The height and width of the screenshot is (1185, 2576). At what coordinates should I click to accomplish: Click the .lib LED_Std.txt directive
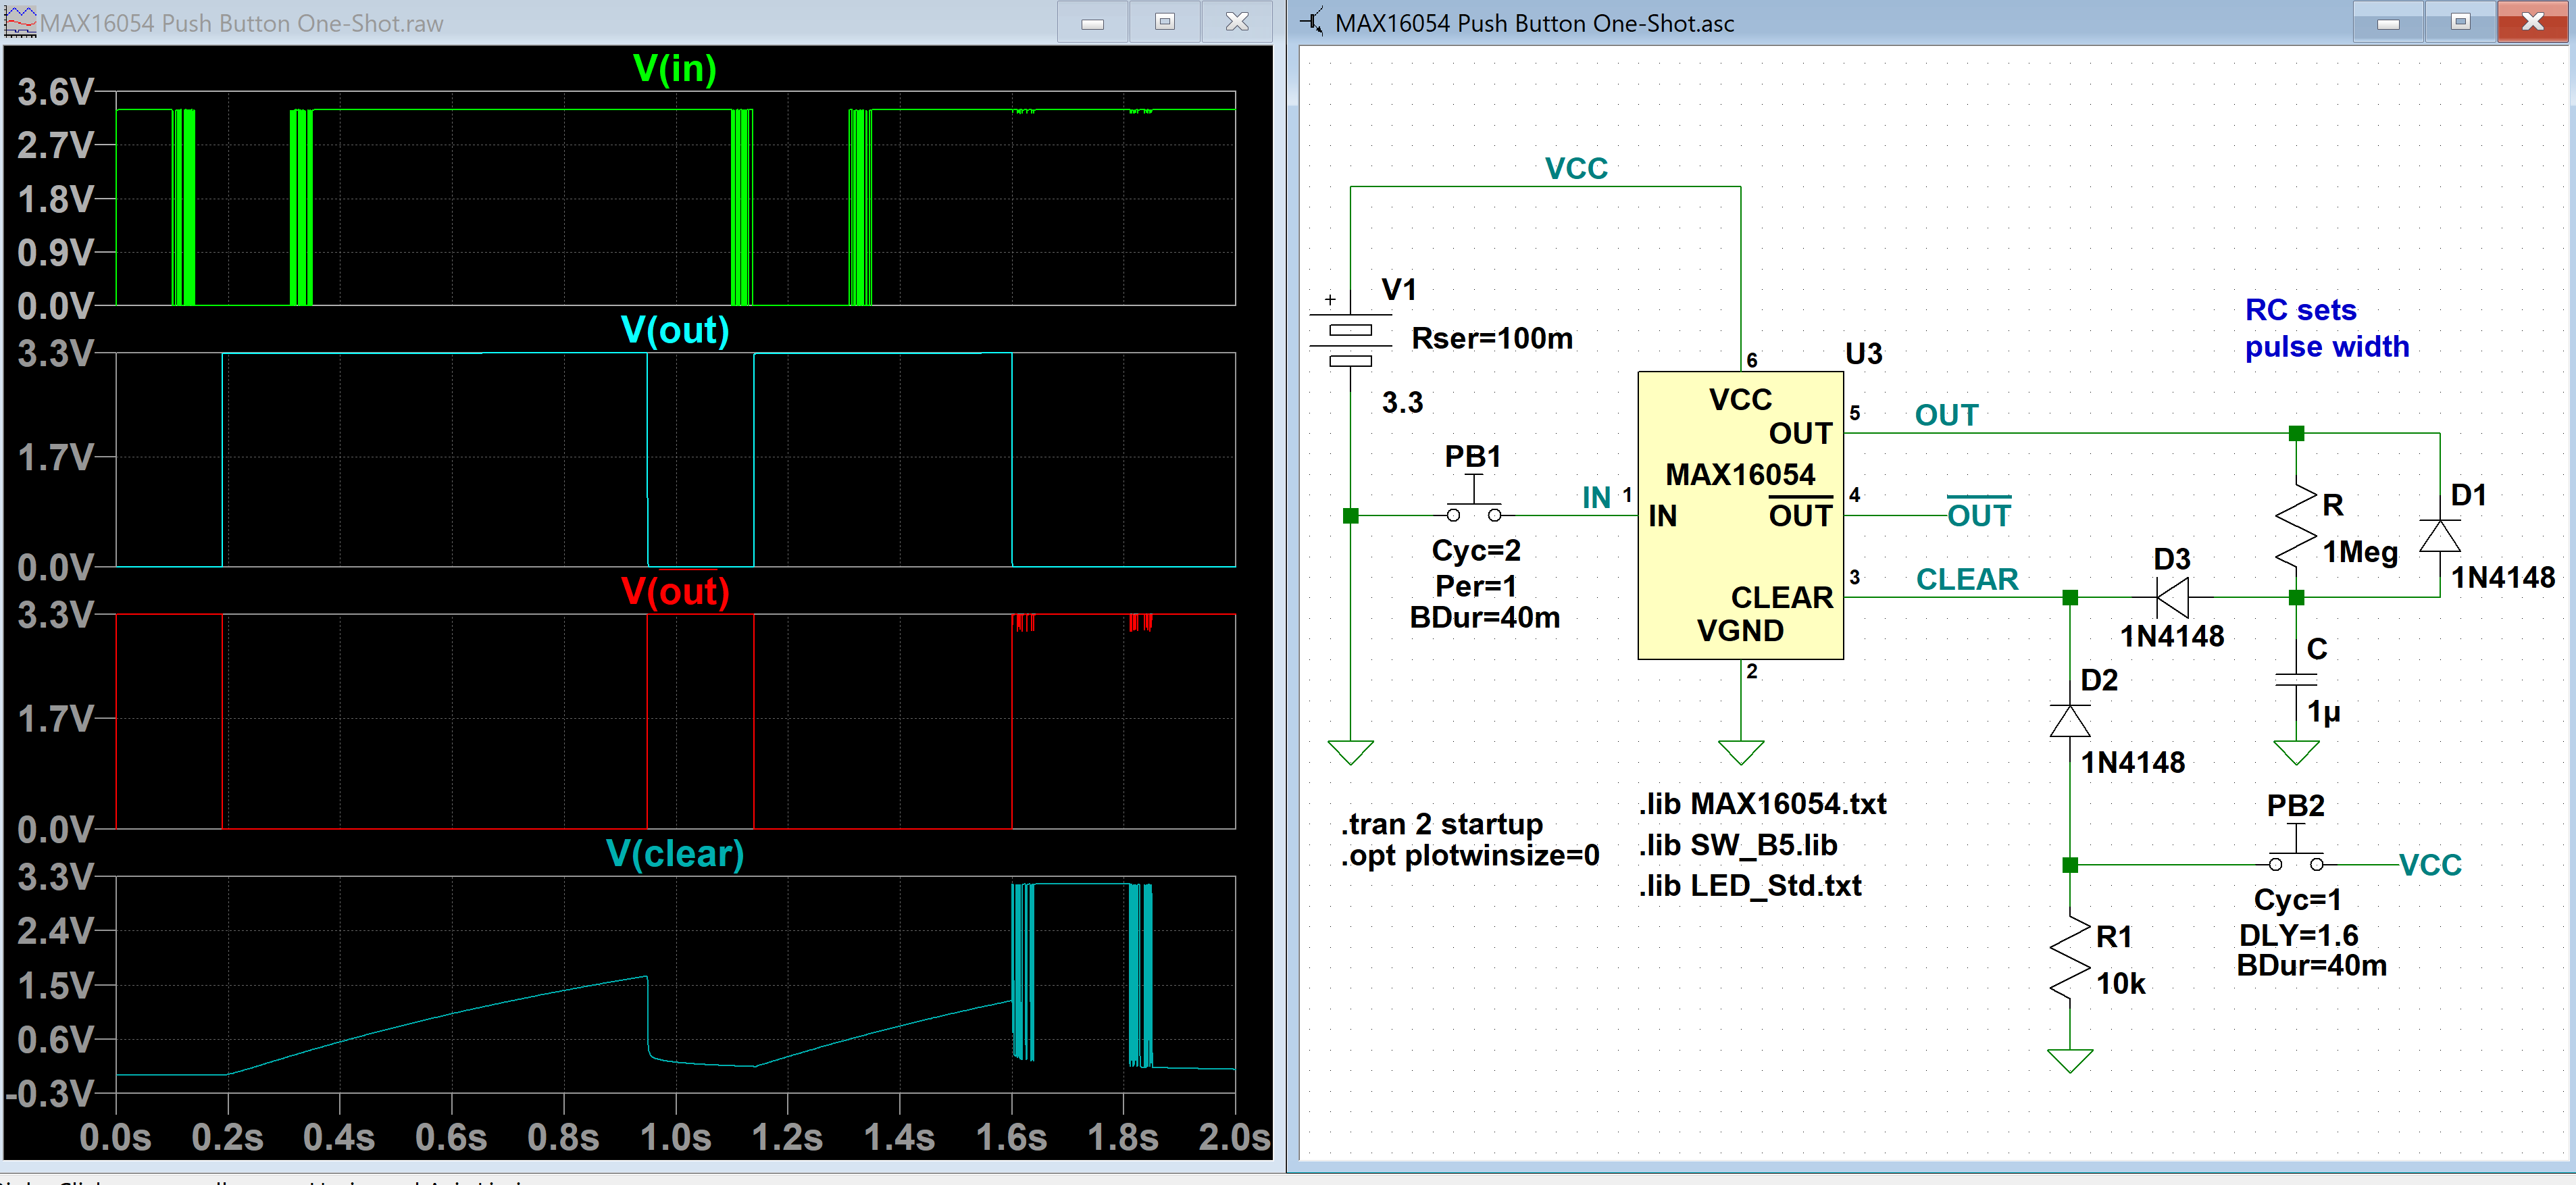(x=1750, y=885)
